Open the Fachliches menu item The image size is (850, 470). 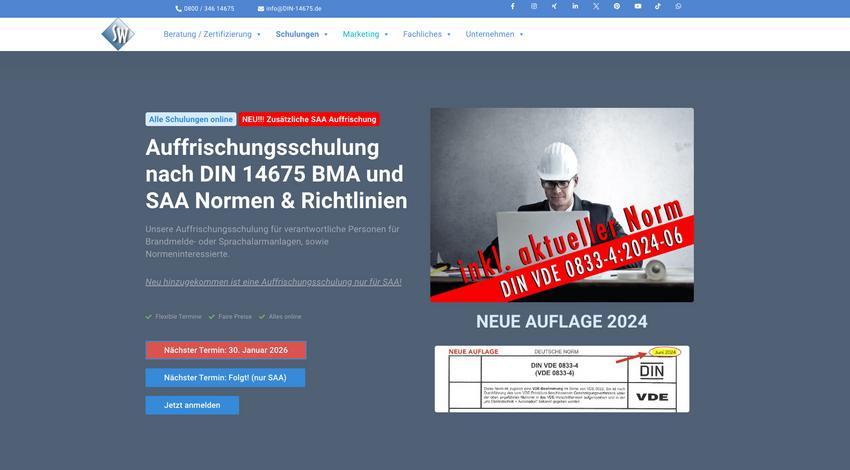[x=422, y=34]
